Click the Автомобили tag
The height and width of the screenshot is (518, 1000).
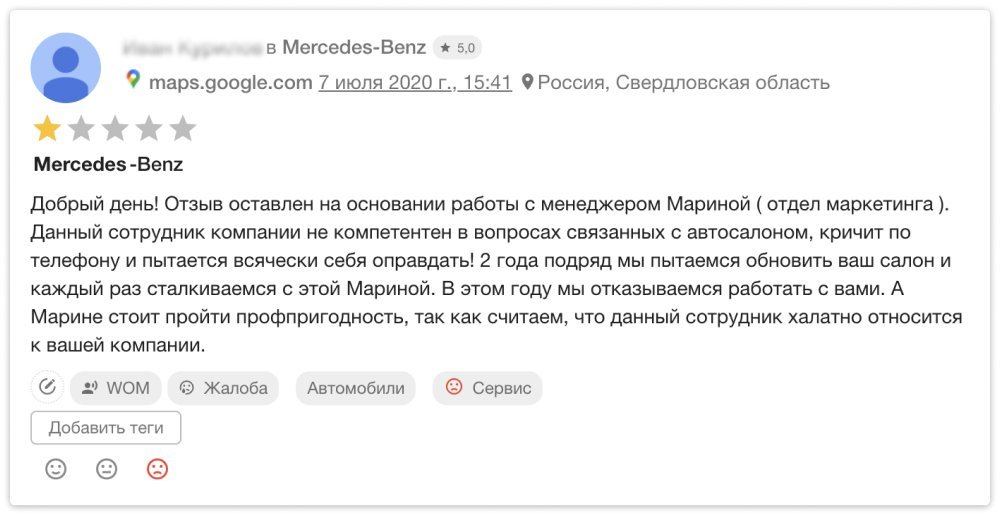click(355, 388)
